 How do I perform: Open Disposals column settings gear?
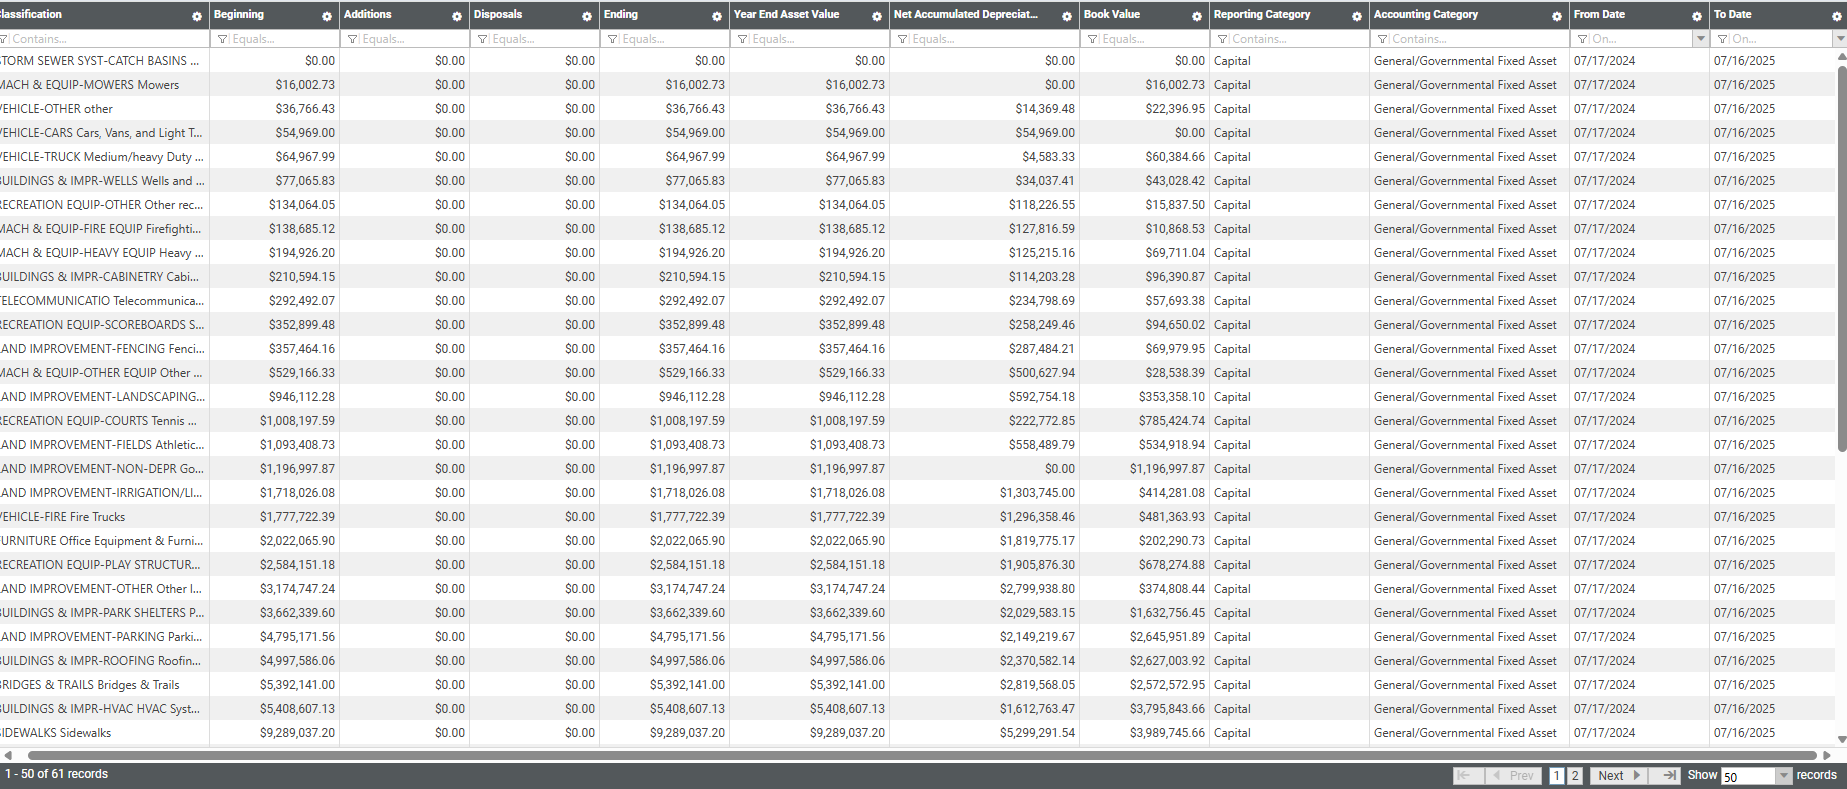(587, 16)
